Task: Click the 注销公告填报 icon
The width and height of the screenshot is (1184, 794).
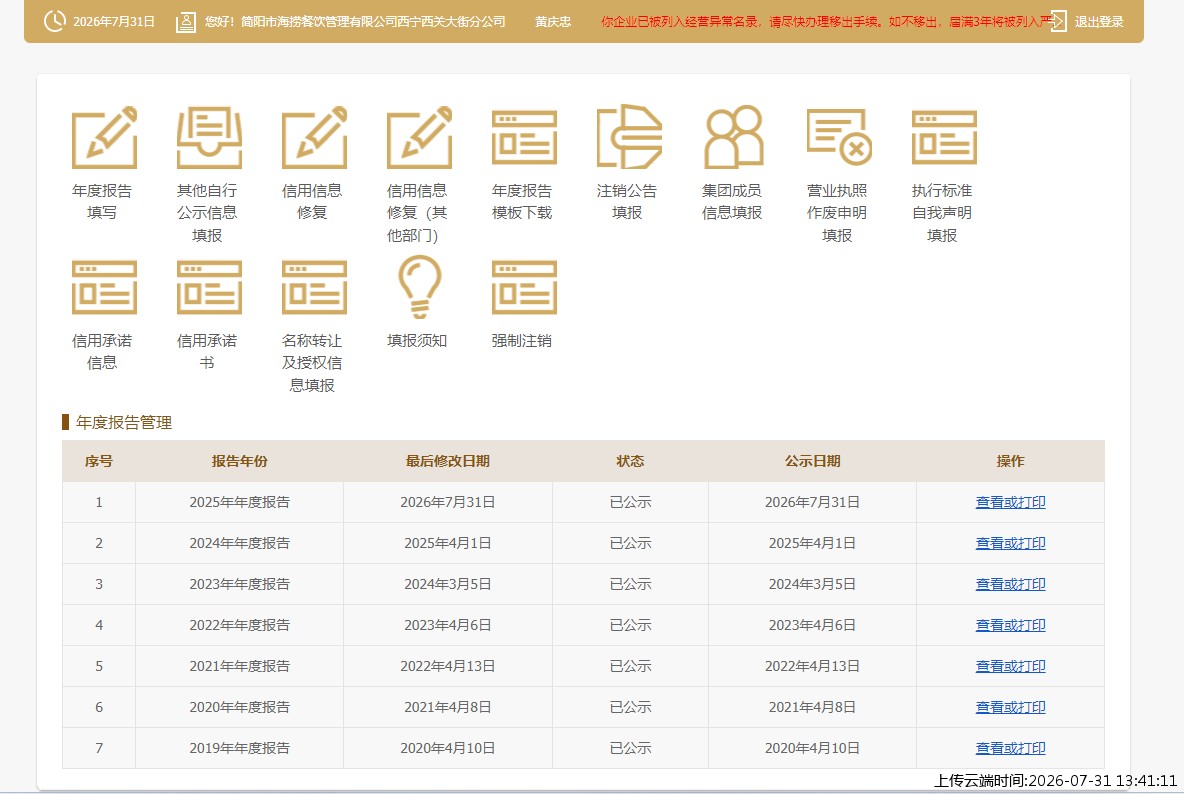Action: (629, 137)
